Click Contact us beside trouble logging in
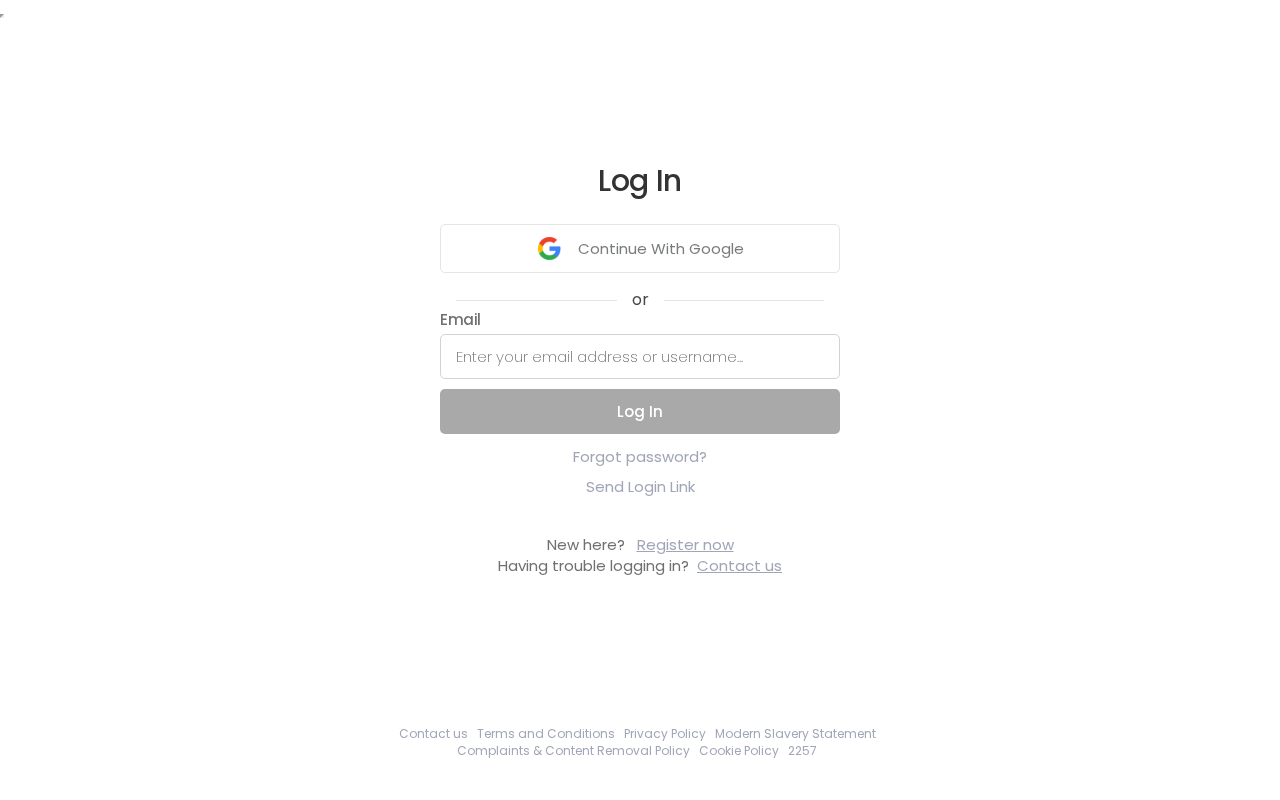 click(739, 566)
